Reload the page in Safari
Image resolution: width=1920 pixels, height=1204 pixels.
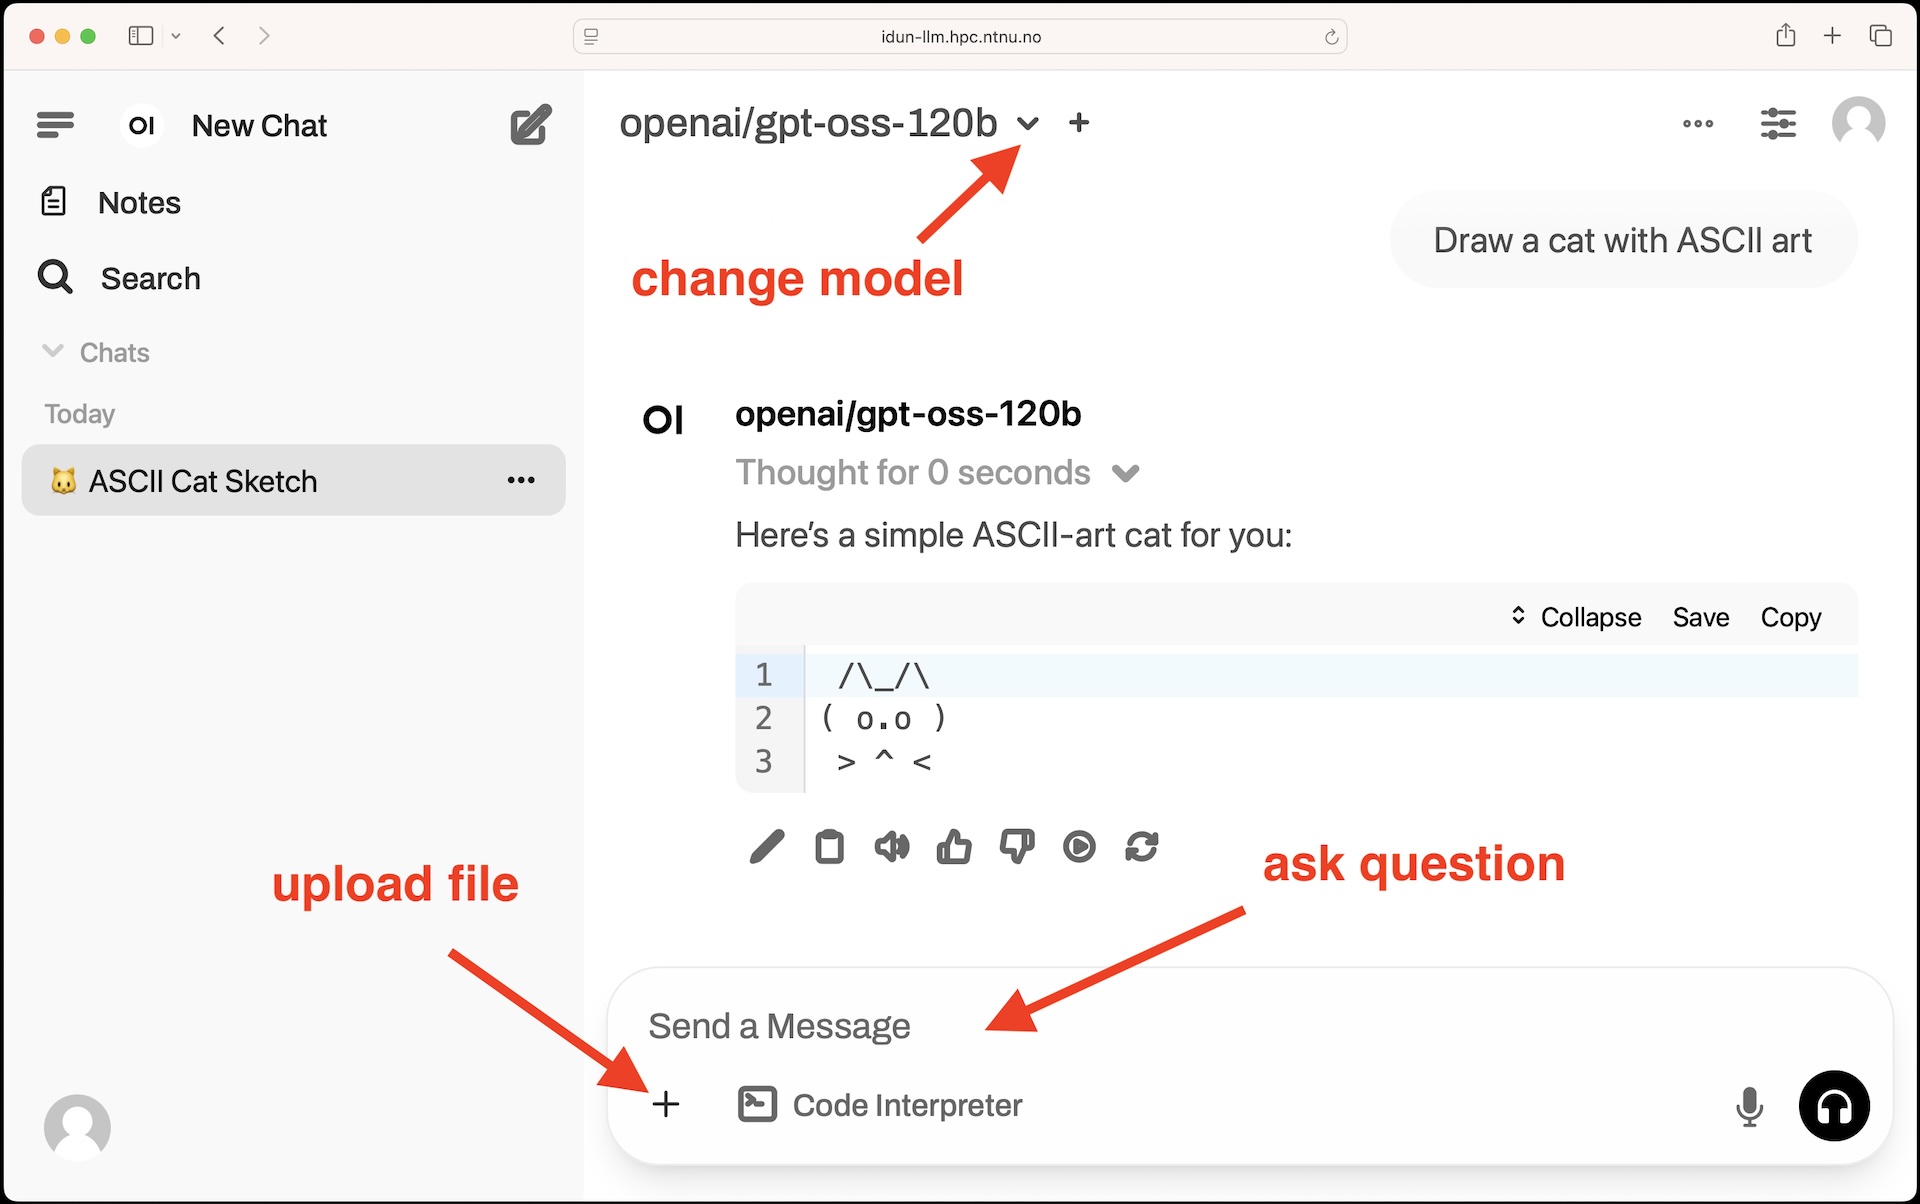click(1331, 37)
